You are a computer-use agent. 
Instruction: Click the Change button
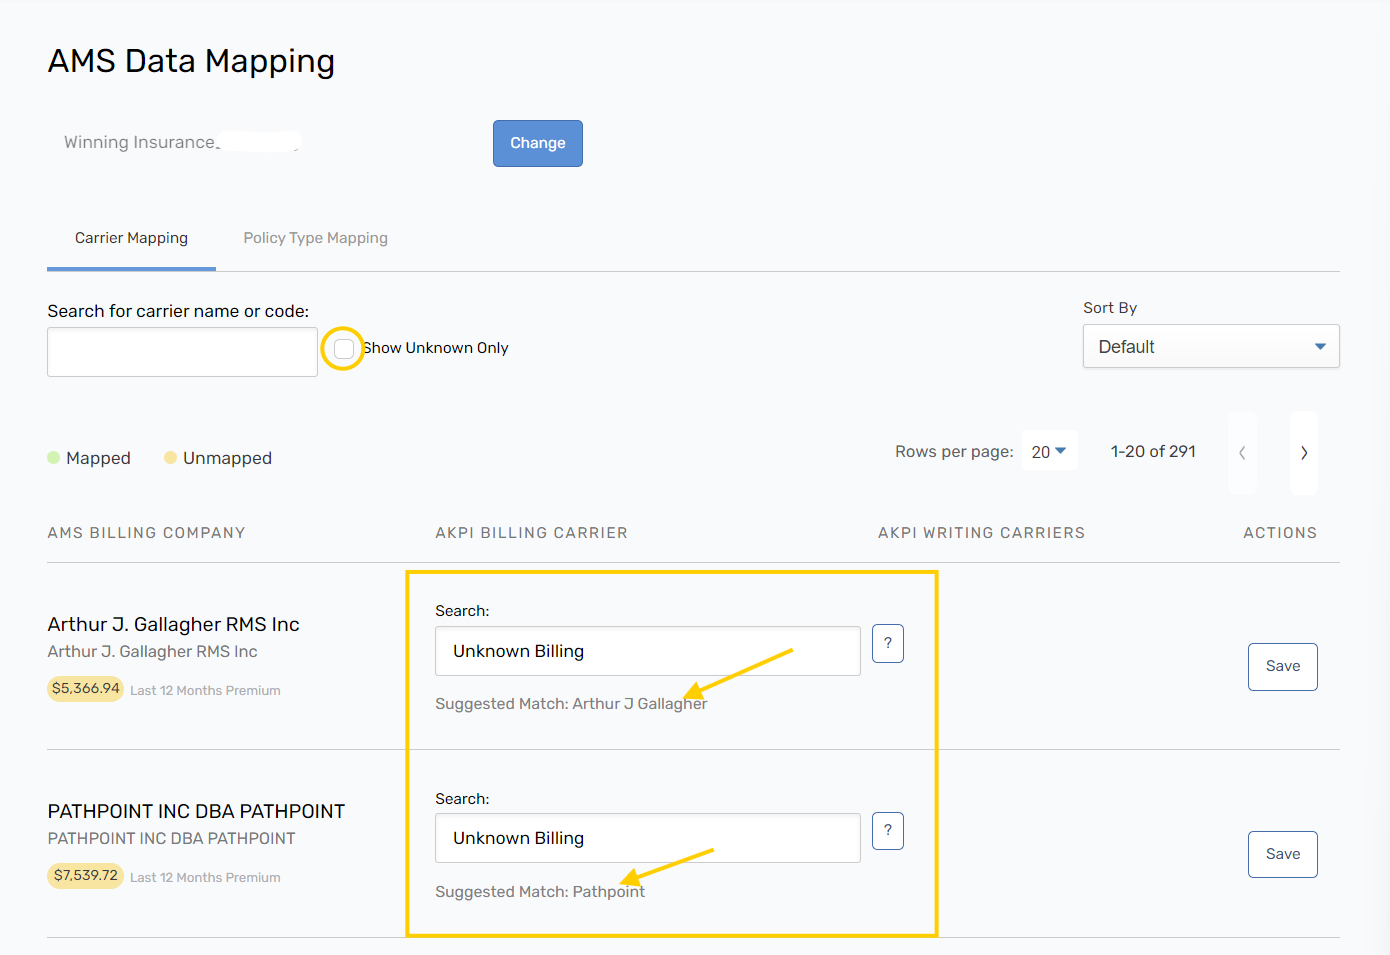tap(537, 143)
